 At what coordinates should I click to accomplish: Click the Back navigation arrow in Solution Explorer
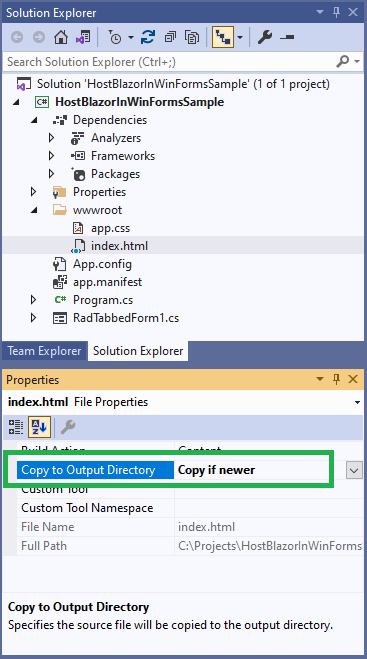17,37
